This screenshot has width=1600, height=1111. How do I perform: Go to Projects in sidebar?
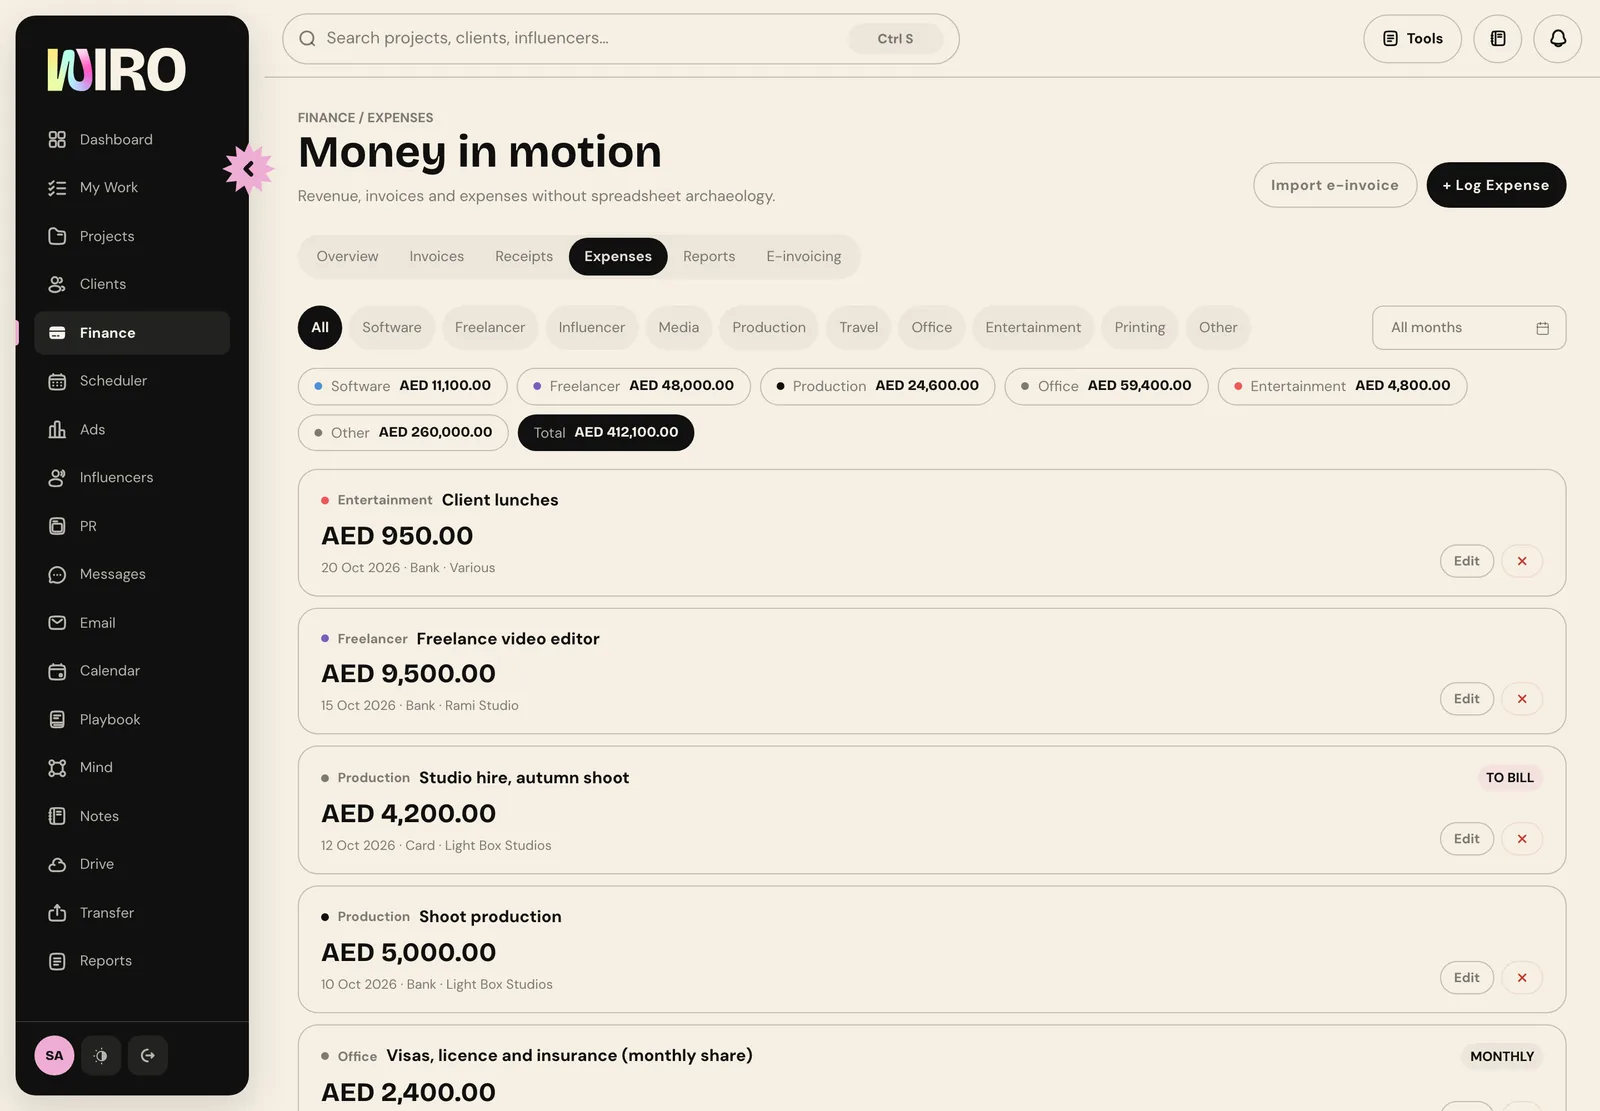[132, 236]
